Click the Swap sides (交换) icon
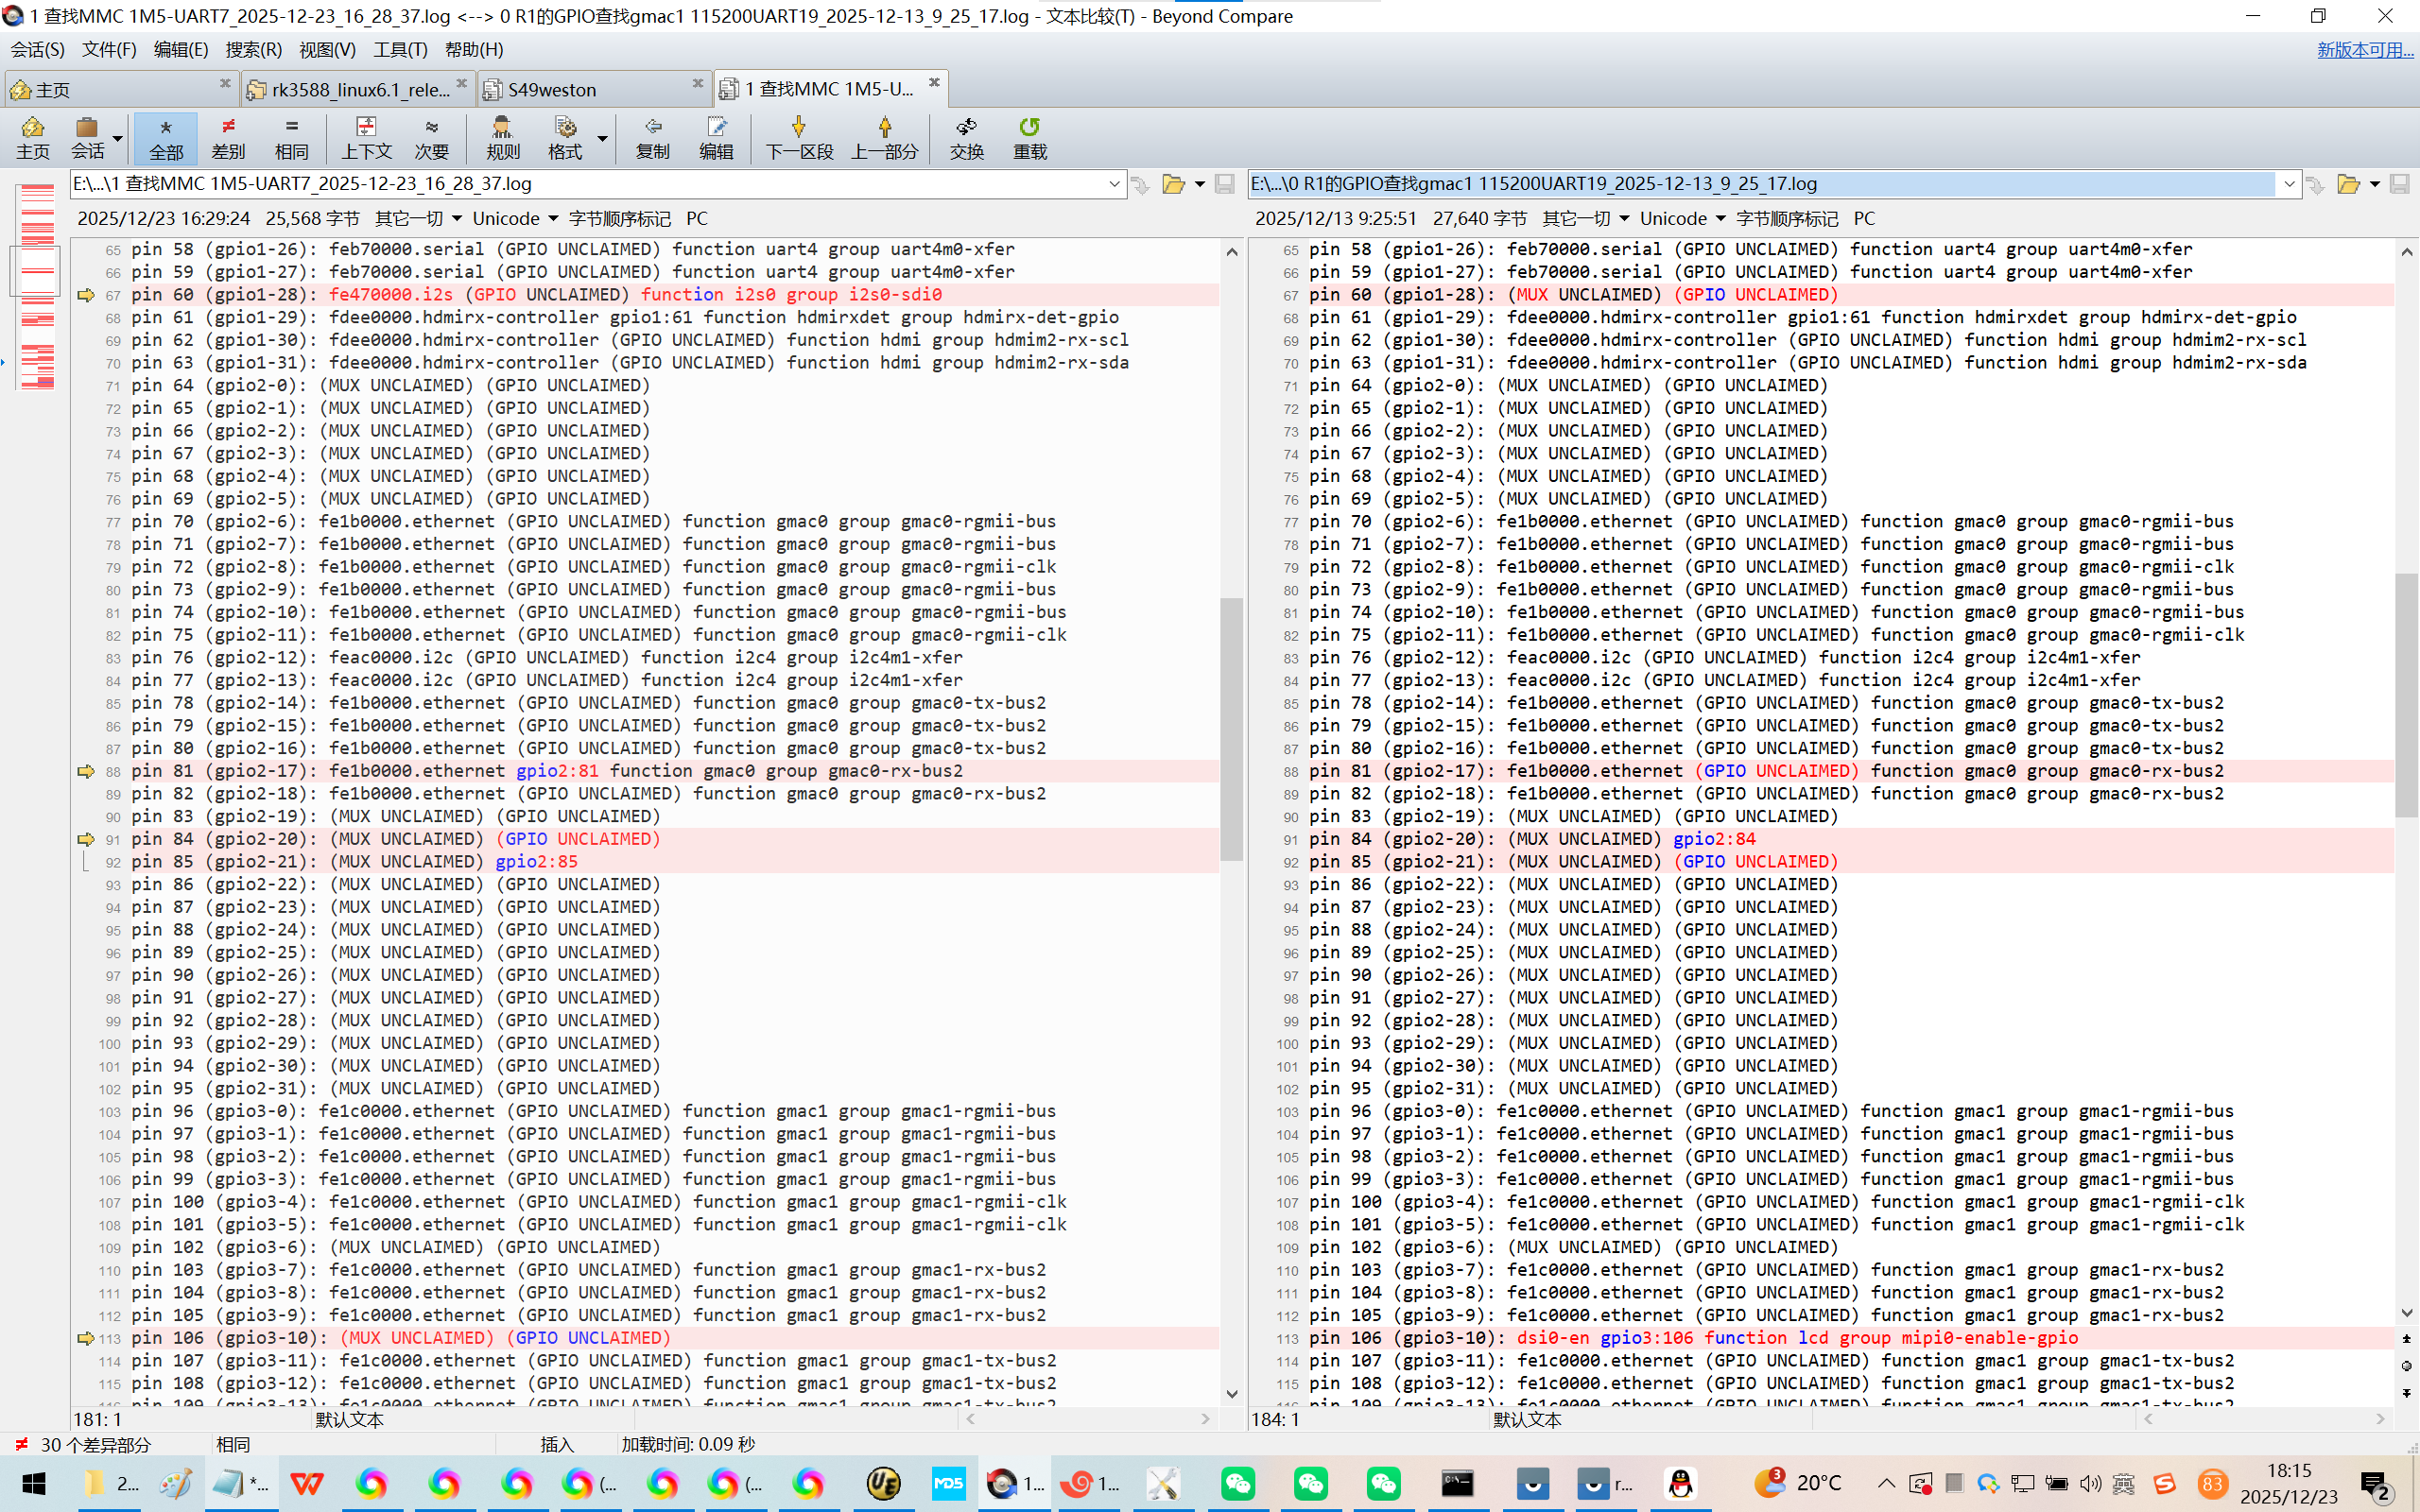Screen dimensions: 2420x1512 coord(966,137)
